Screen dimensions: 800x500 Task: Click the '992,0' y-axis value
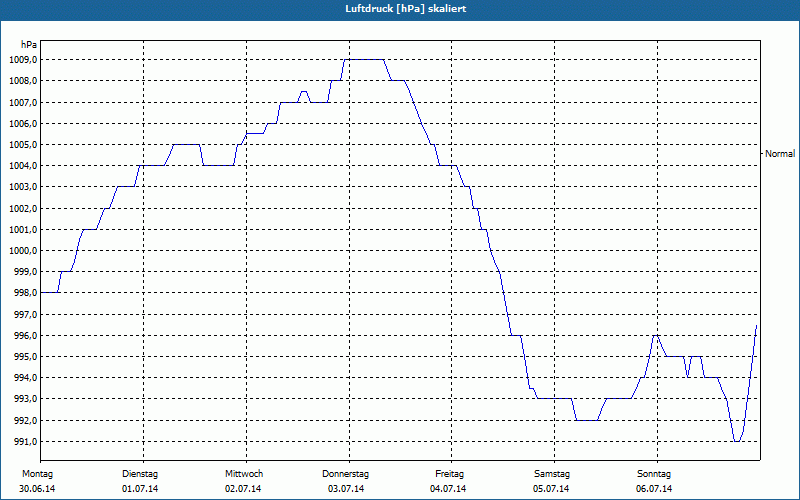(x=25, y=421)
